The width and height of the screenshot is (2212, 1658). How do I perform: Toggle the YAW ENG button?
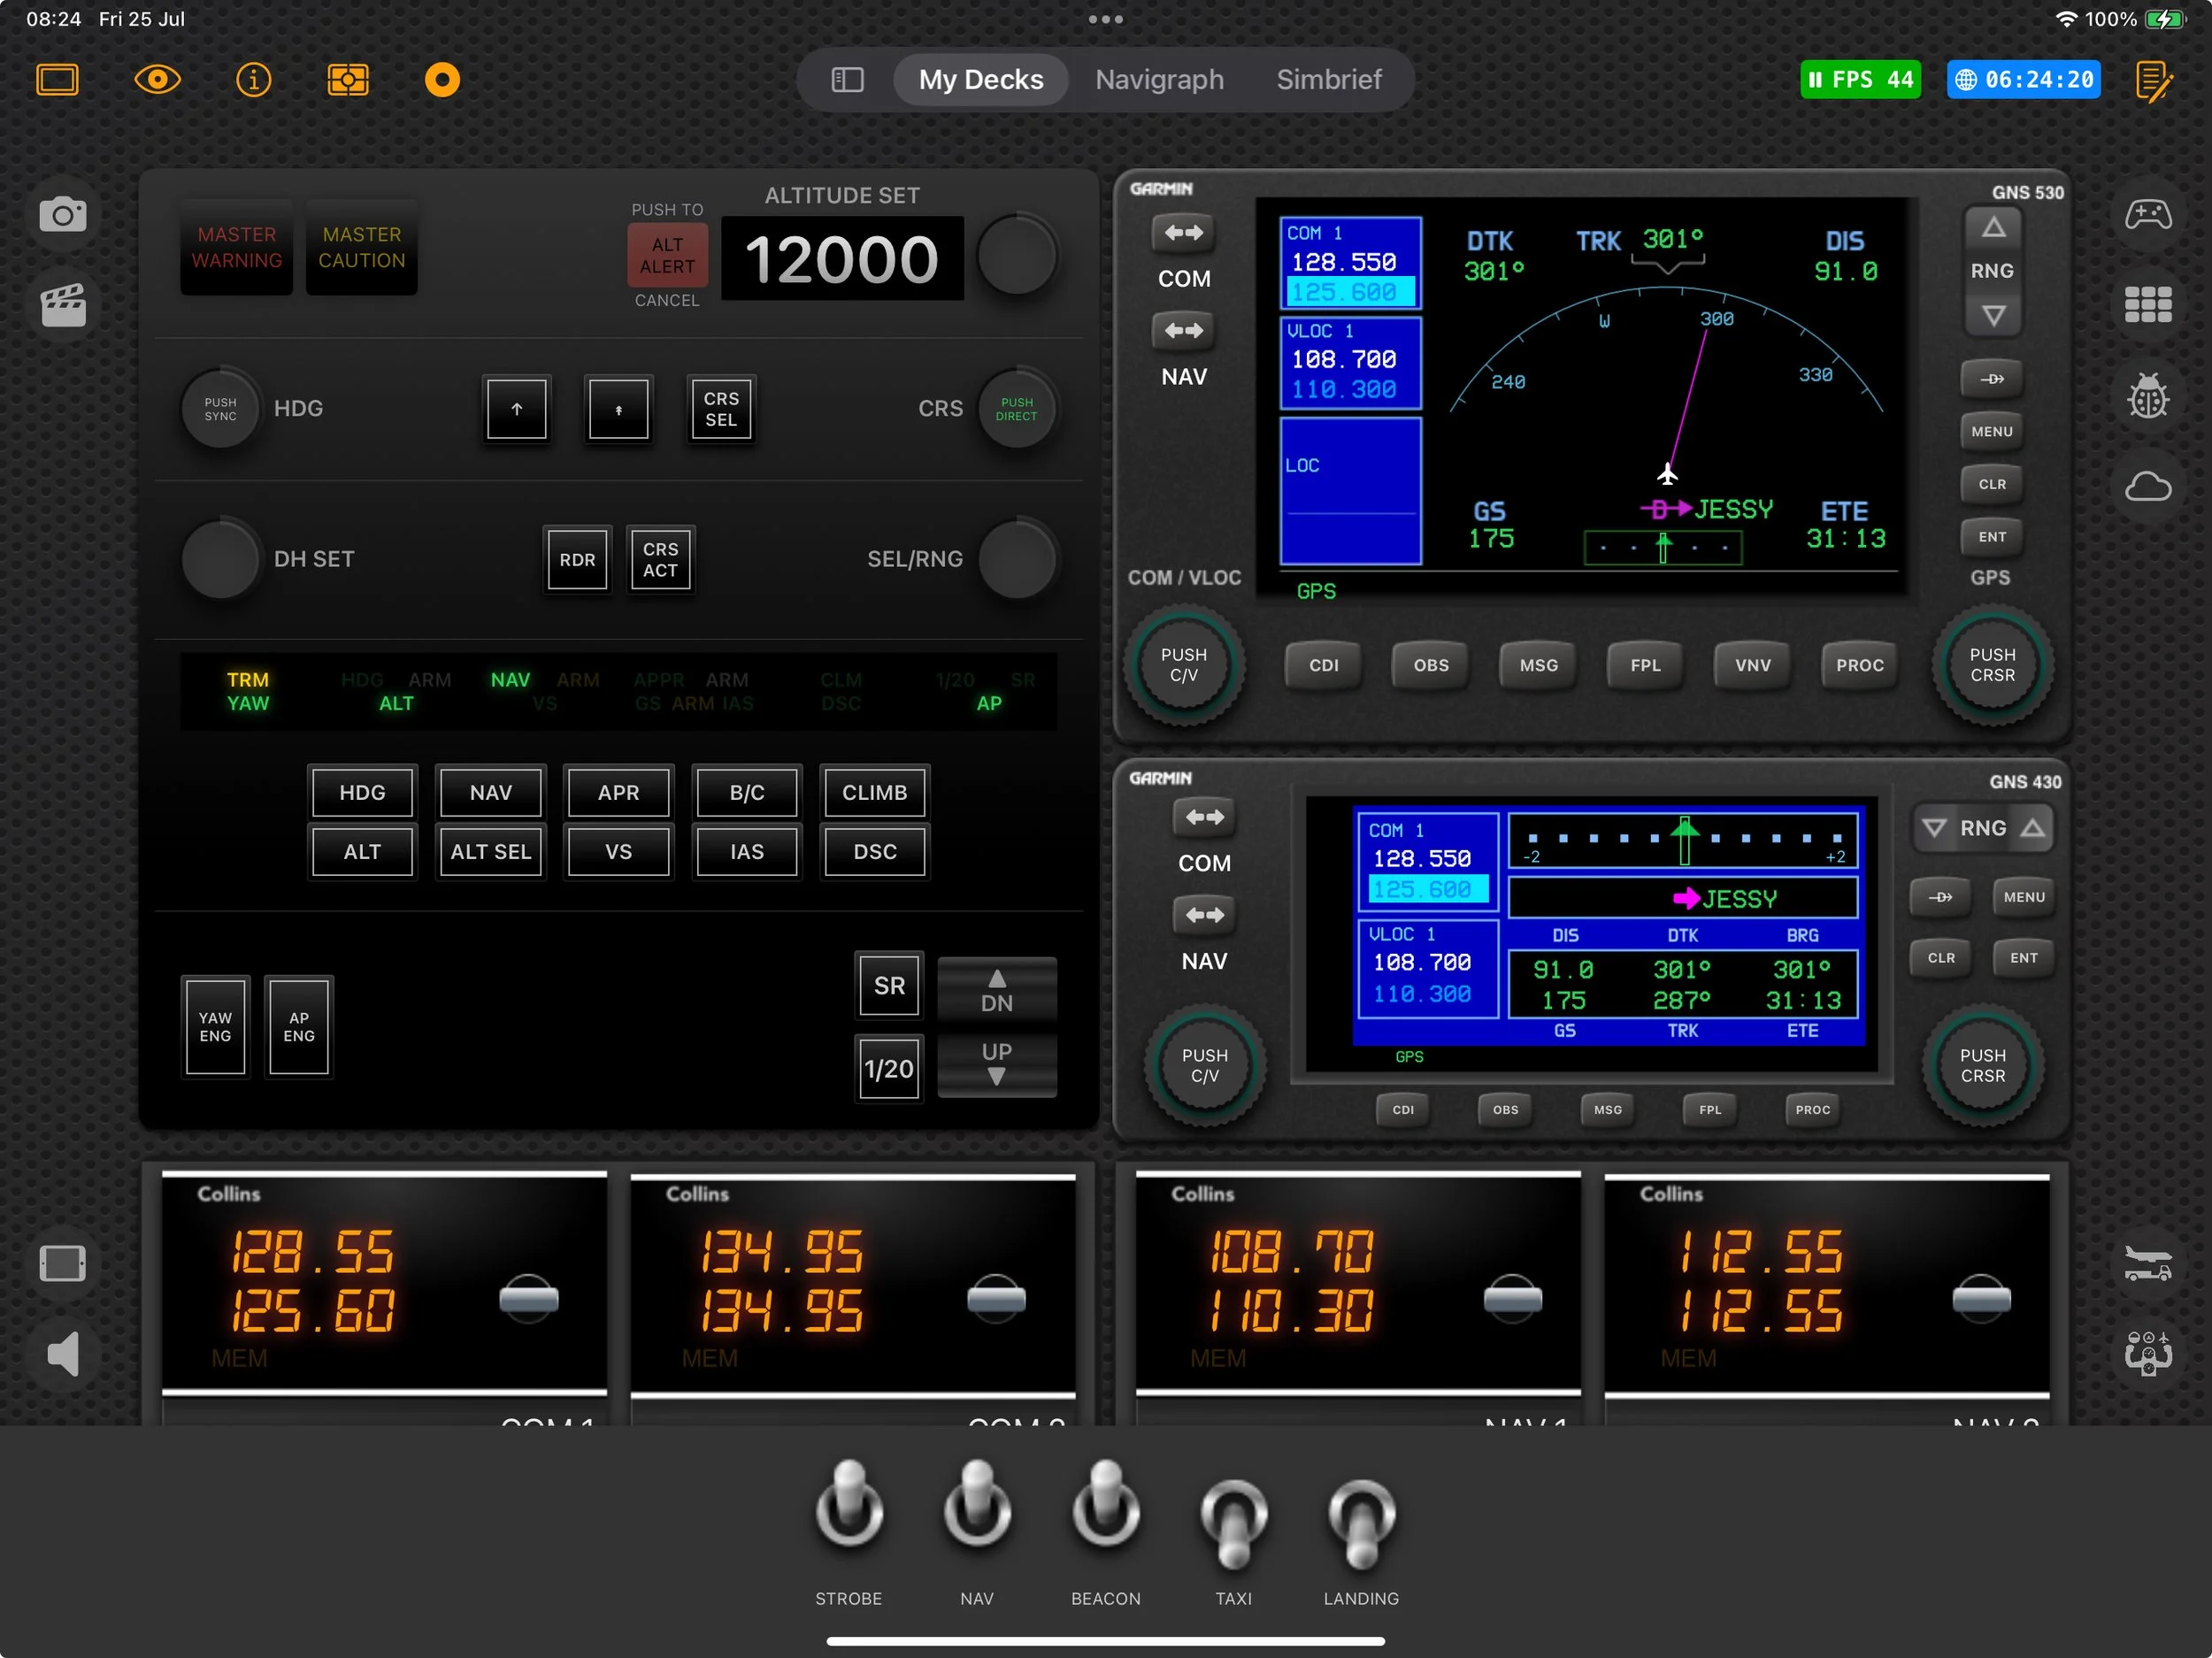[215, 1027]
